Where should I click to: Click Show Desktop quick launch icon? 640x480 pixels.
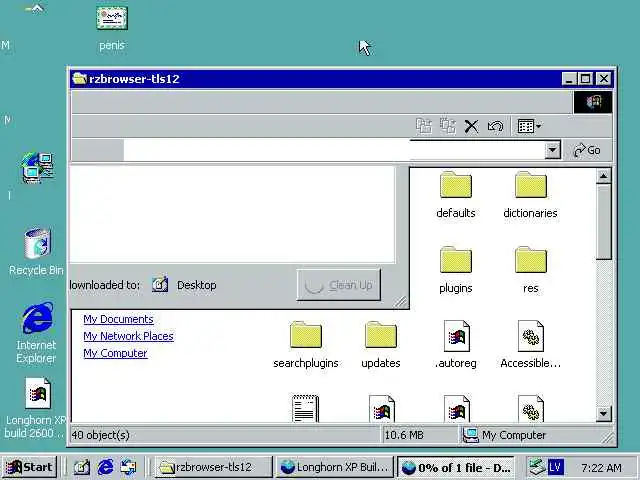pyautogui.click(x=82, y=467)
